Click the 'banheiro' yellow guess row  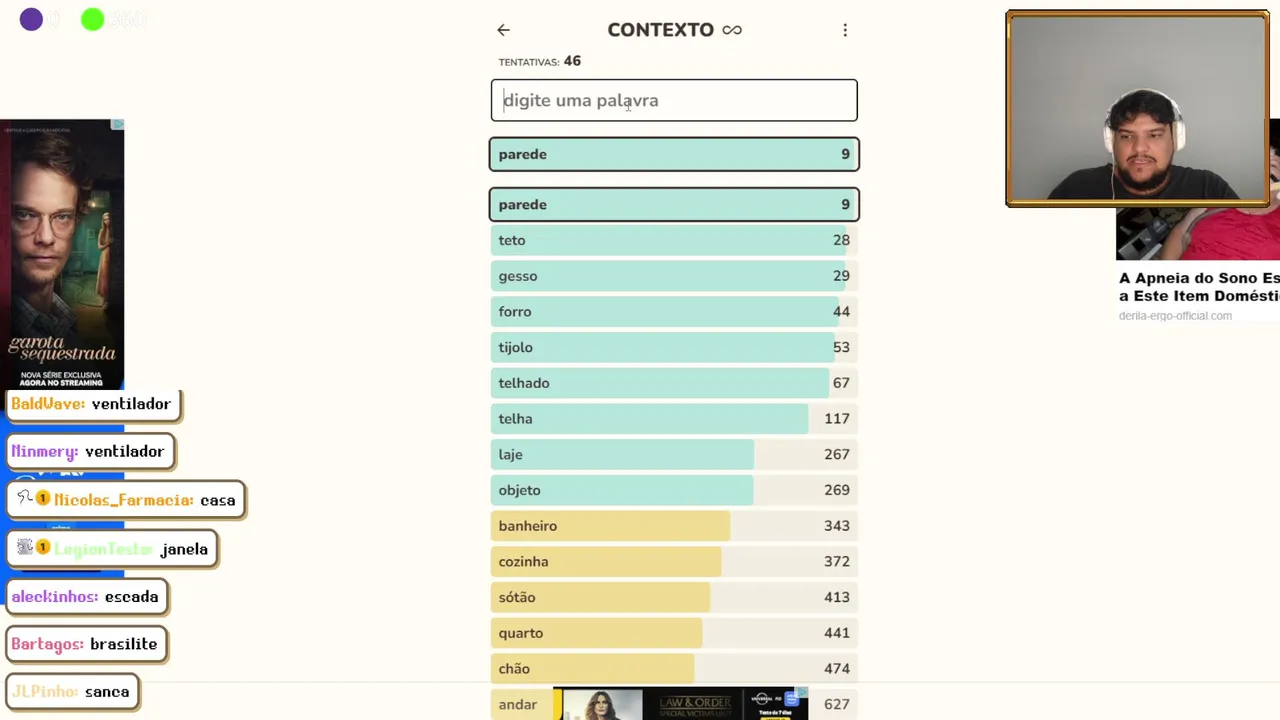(x=674, y=526)
